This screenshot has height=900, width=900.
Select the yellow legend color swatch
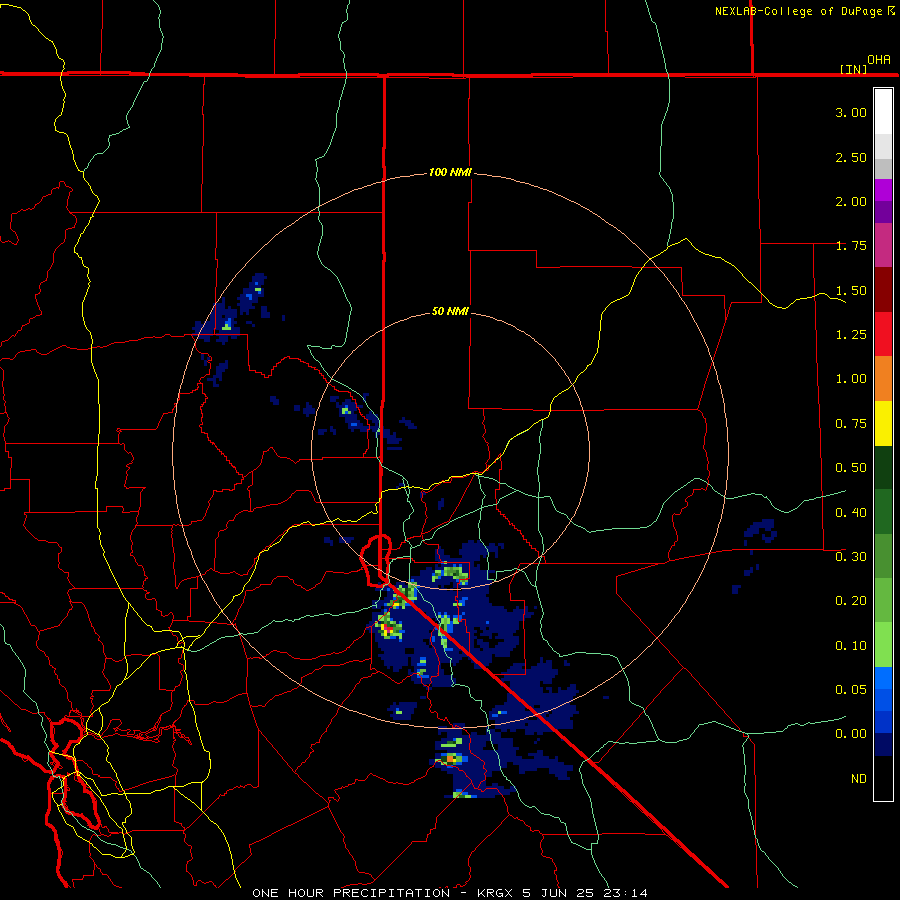coord(883,423)
